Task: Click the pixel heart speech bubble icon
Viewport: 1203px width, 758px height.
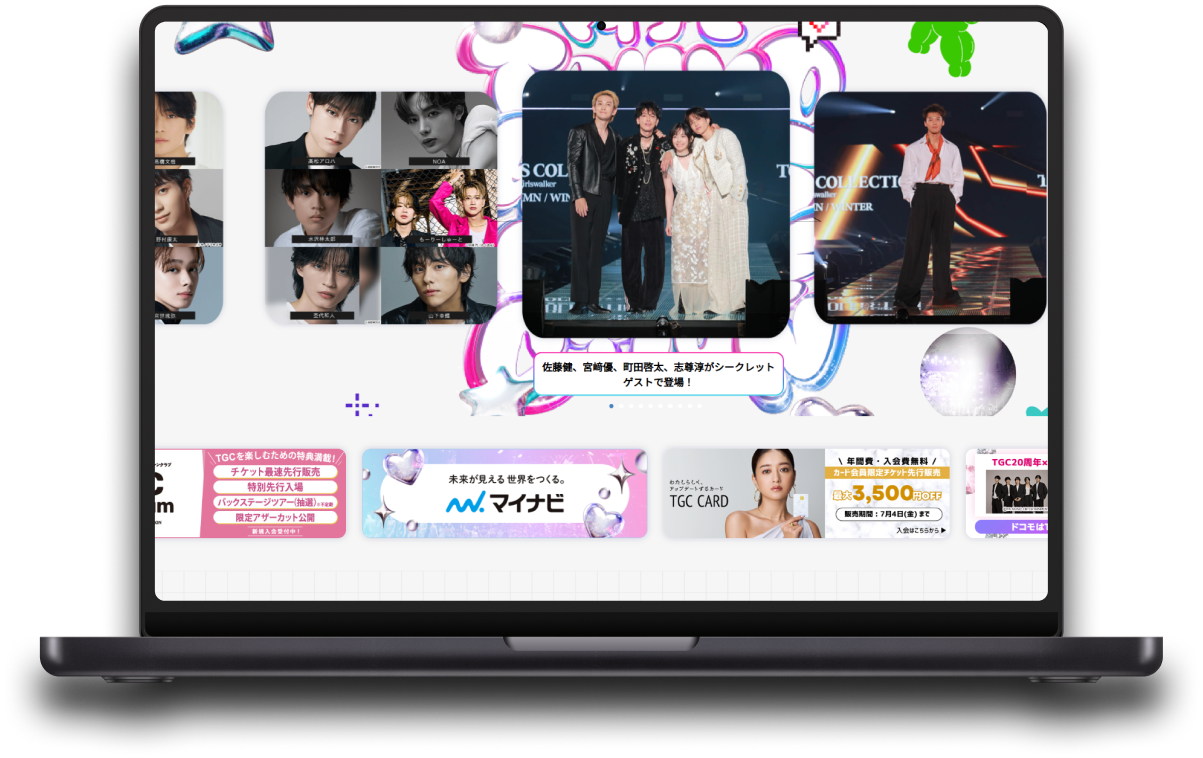Action: tap(819, 34)
